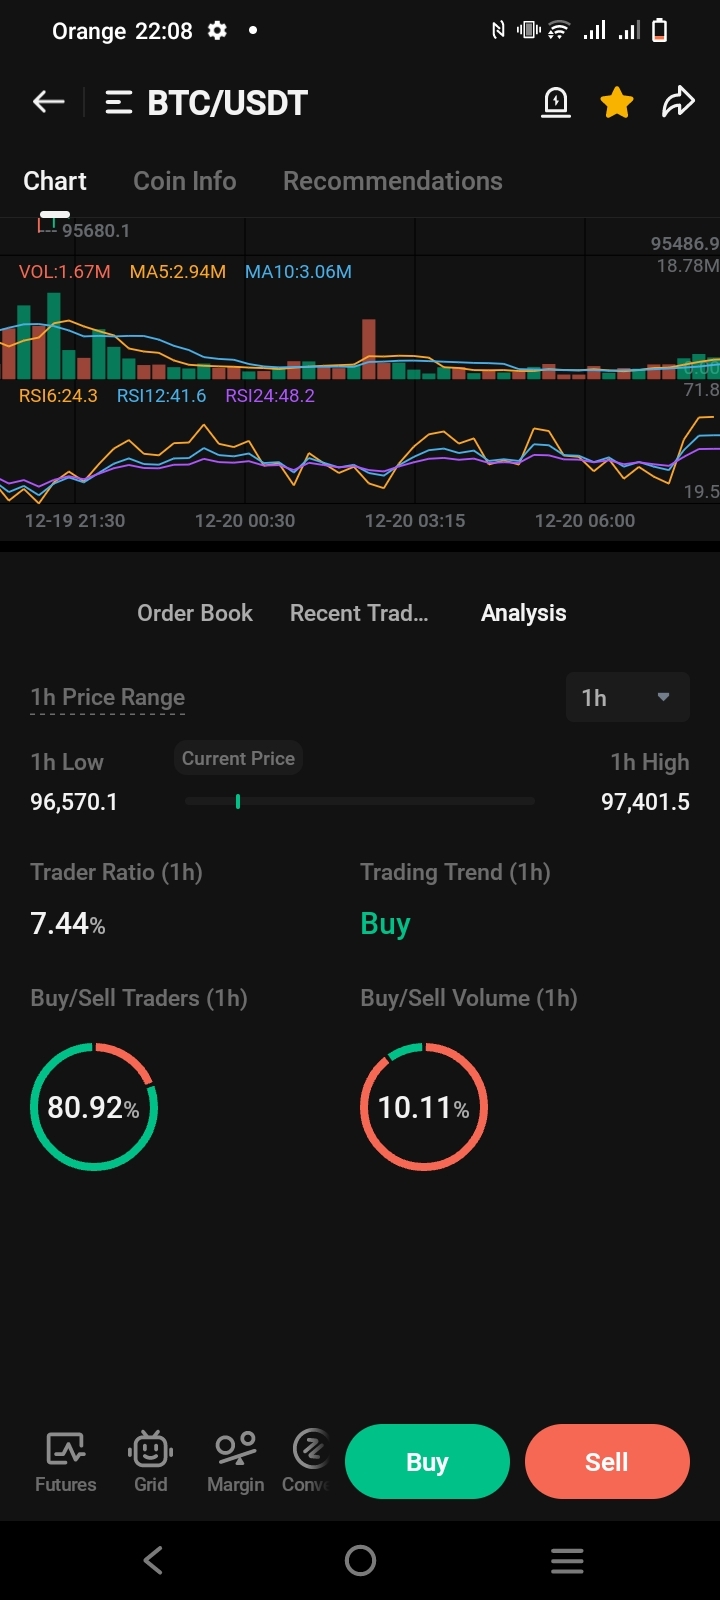
Task: Tap the red Sell button
Action: [x=607, y=1462]
